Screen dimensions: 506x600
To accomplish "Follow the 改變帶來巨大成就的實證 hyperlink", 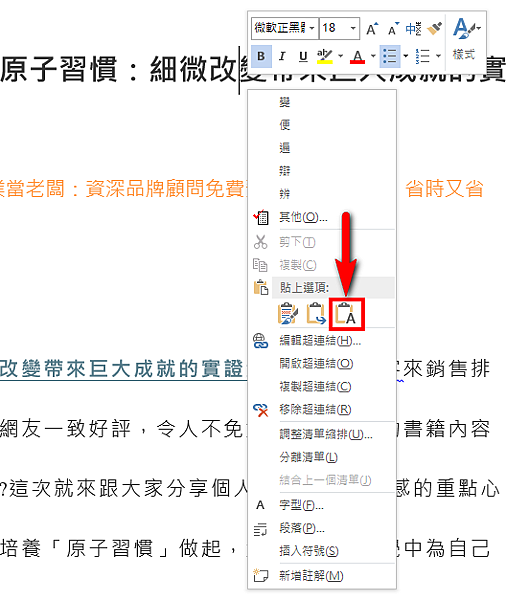I will click(x=121, y=369).
